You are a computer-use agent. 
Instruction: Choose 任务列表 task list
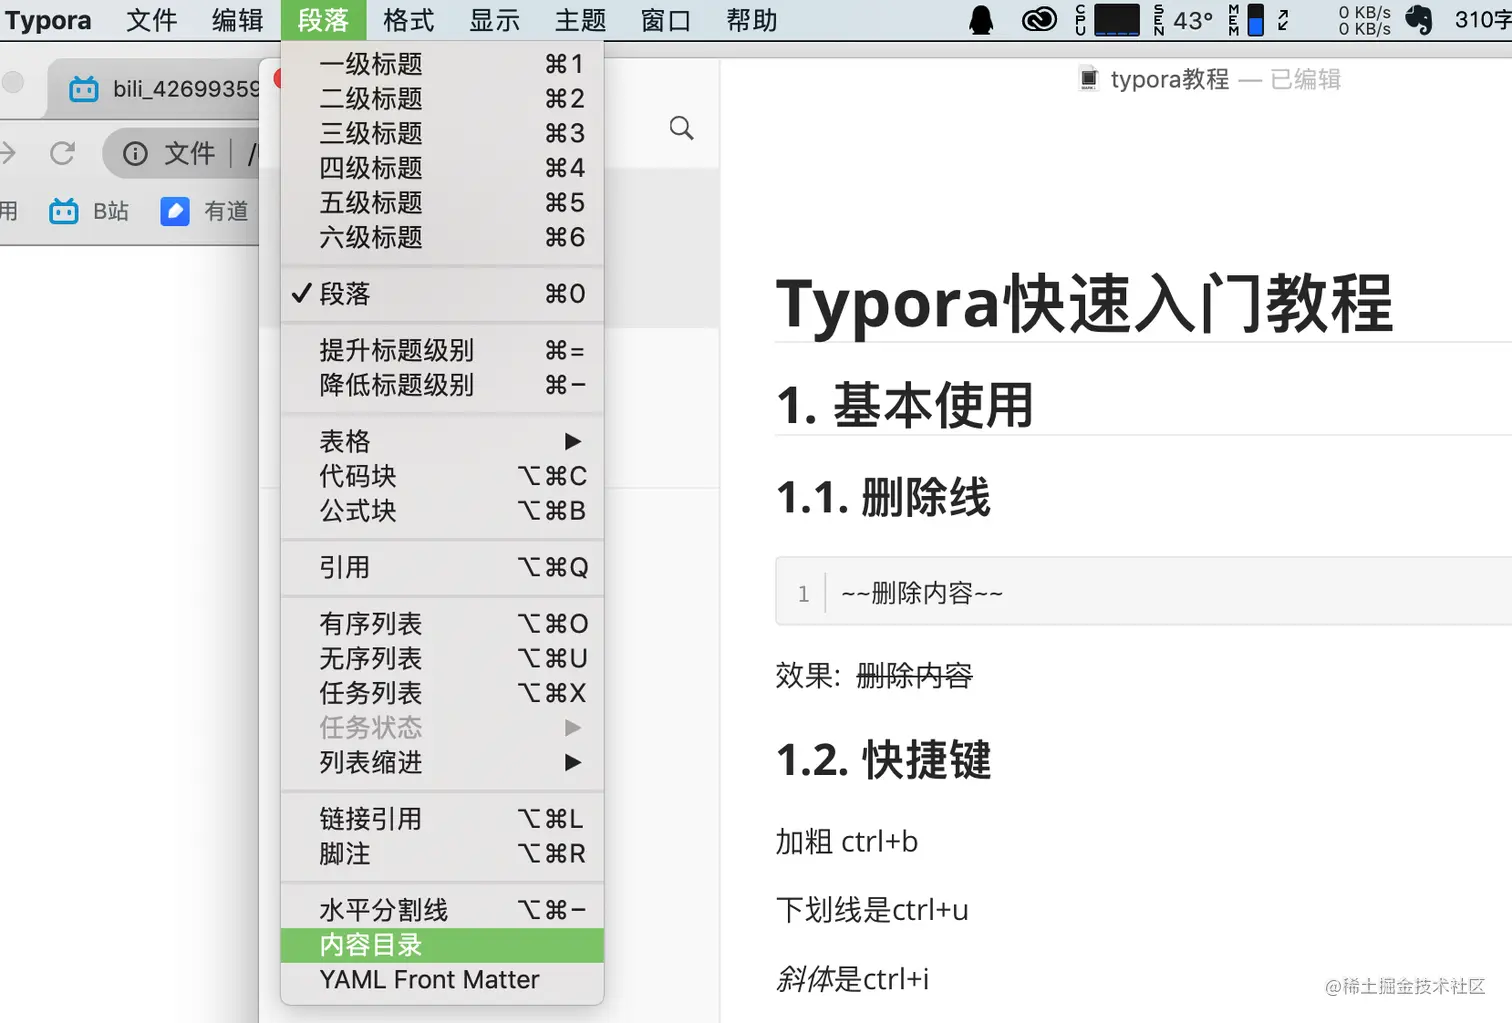(x=442, y=693)
